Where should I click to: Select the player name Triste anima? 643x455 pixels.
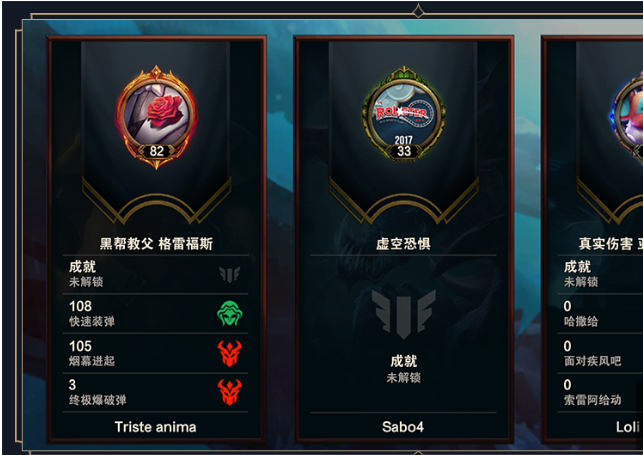tap(155, 427)
